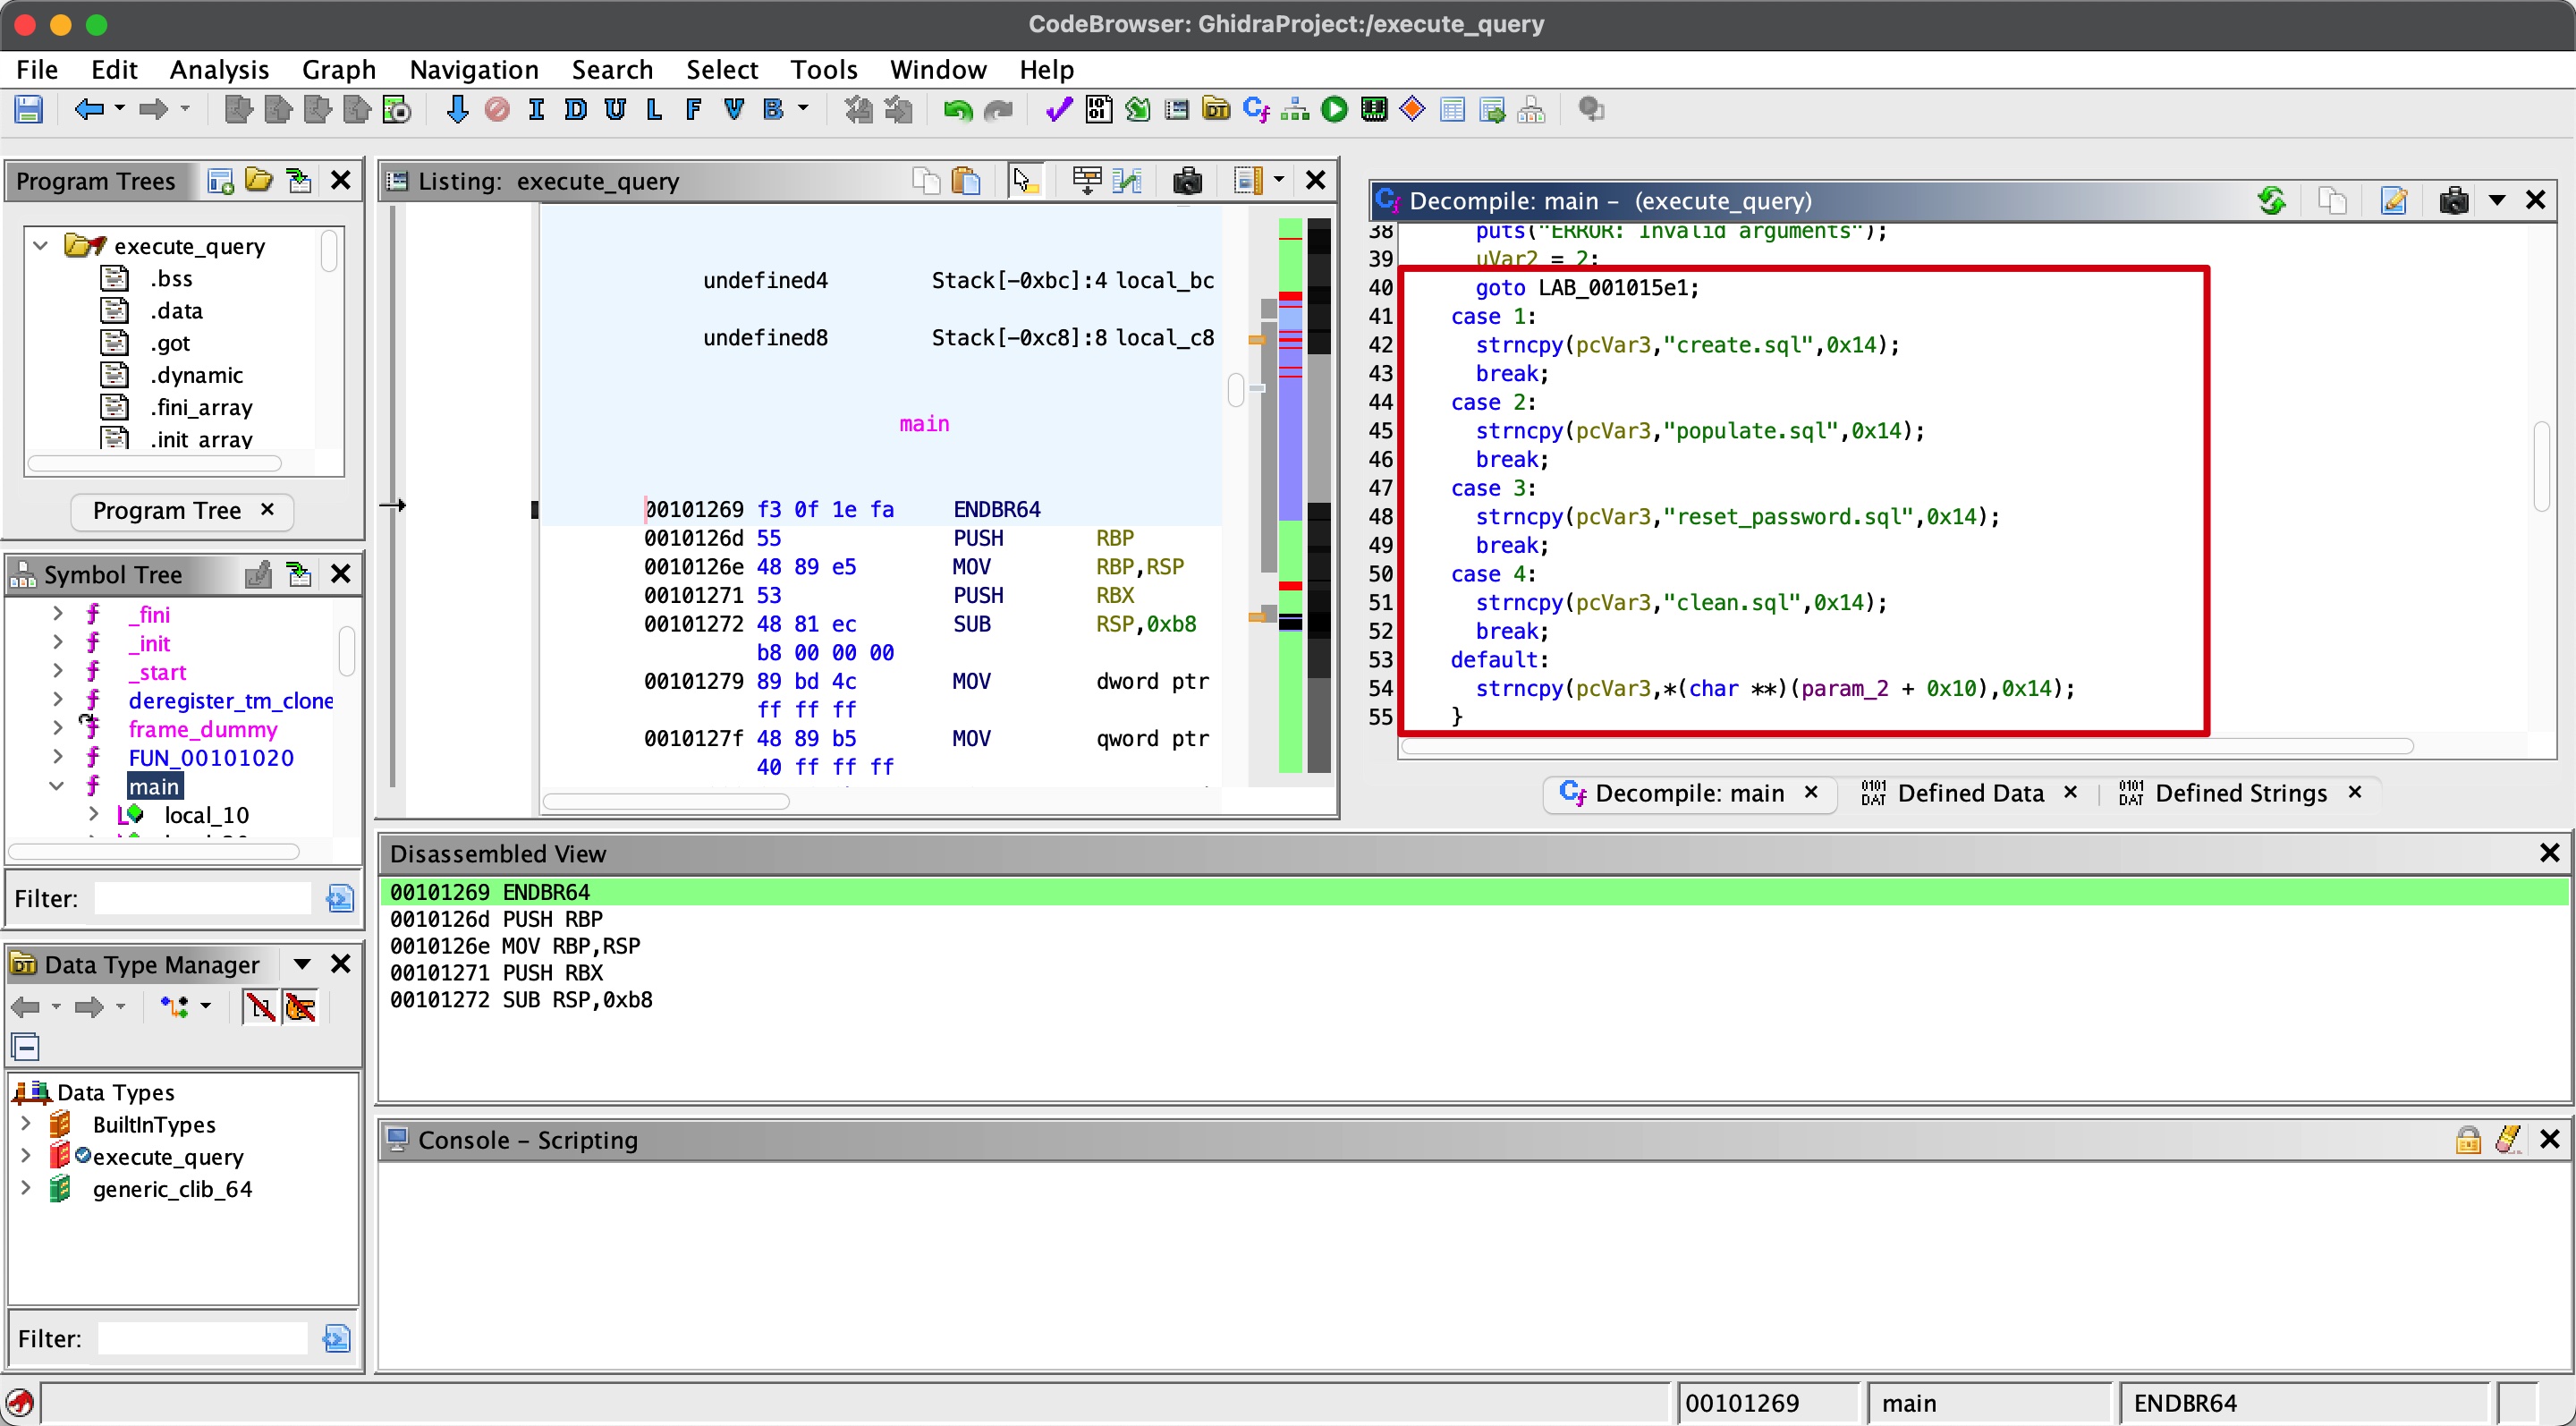Click the Program Tree tab button

[167, 511]
